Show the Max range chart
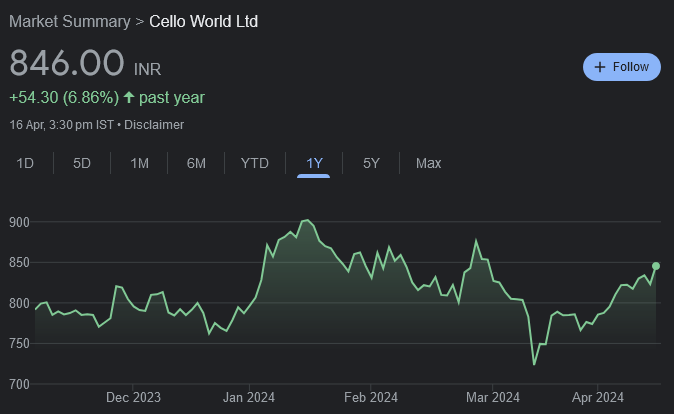The height and width of the screenshot is (414, 674). [x=428, y=163]
